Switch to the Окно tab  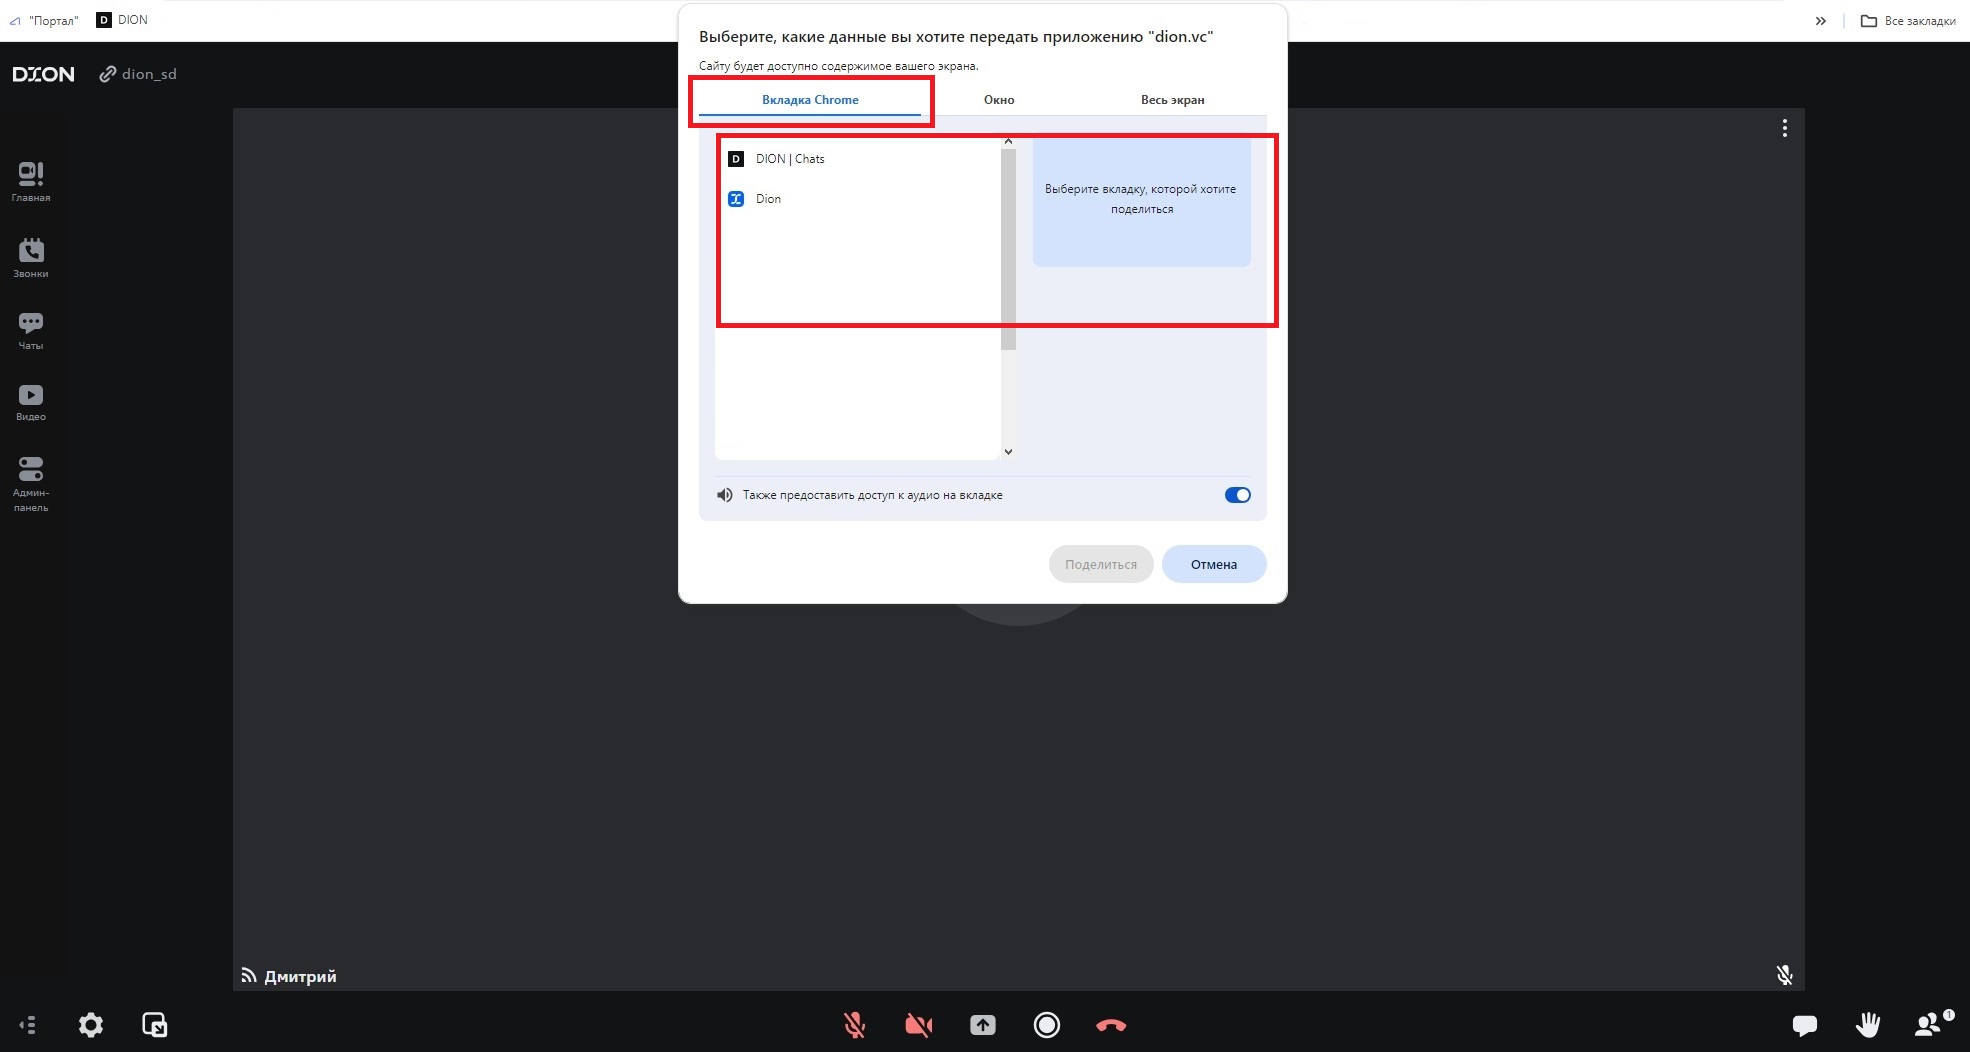[999, 100]
